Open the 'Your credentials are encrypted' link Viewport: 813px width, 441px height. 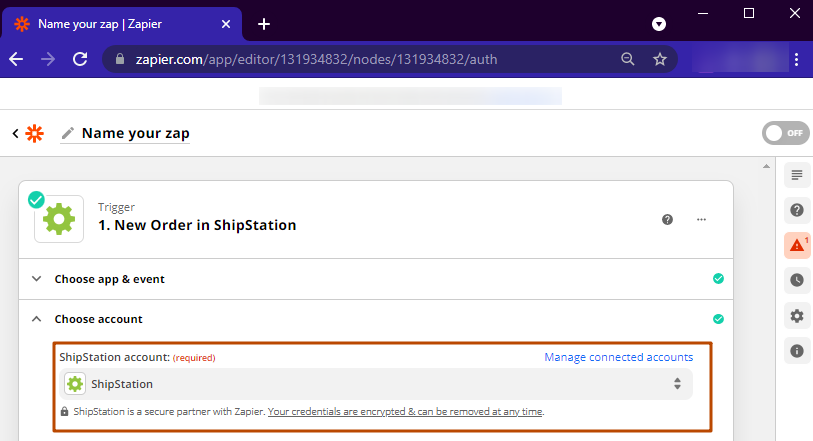405,411
